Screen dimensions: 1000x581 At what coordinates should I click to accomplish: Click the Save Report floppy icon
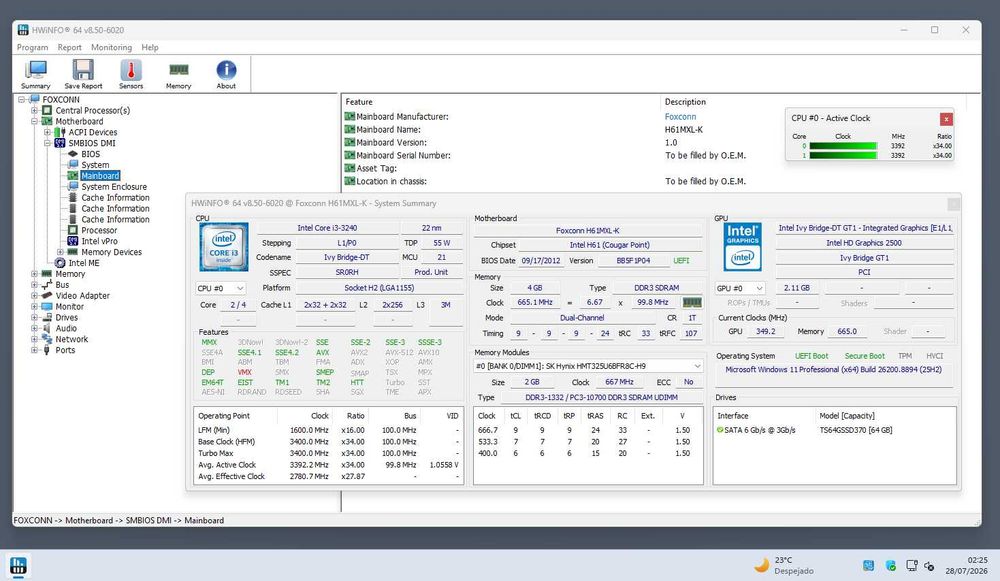pos(83,74)
